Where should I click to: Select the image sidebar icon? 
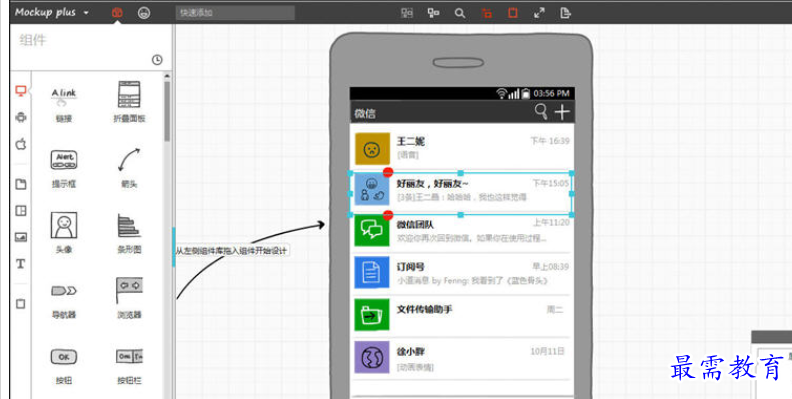pyautogui.click(x=21, y=237)
